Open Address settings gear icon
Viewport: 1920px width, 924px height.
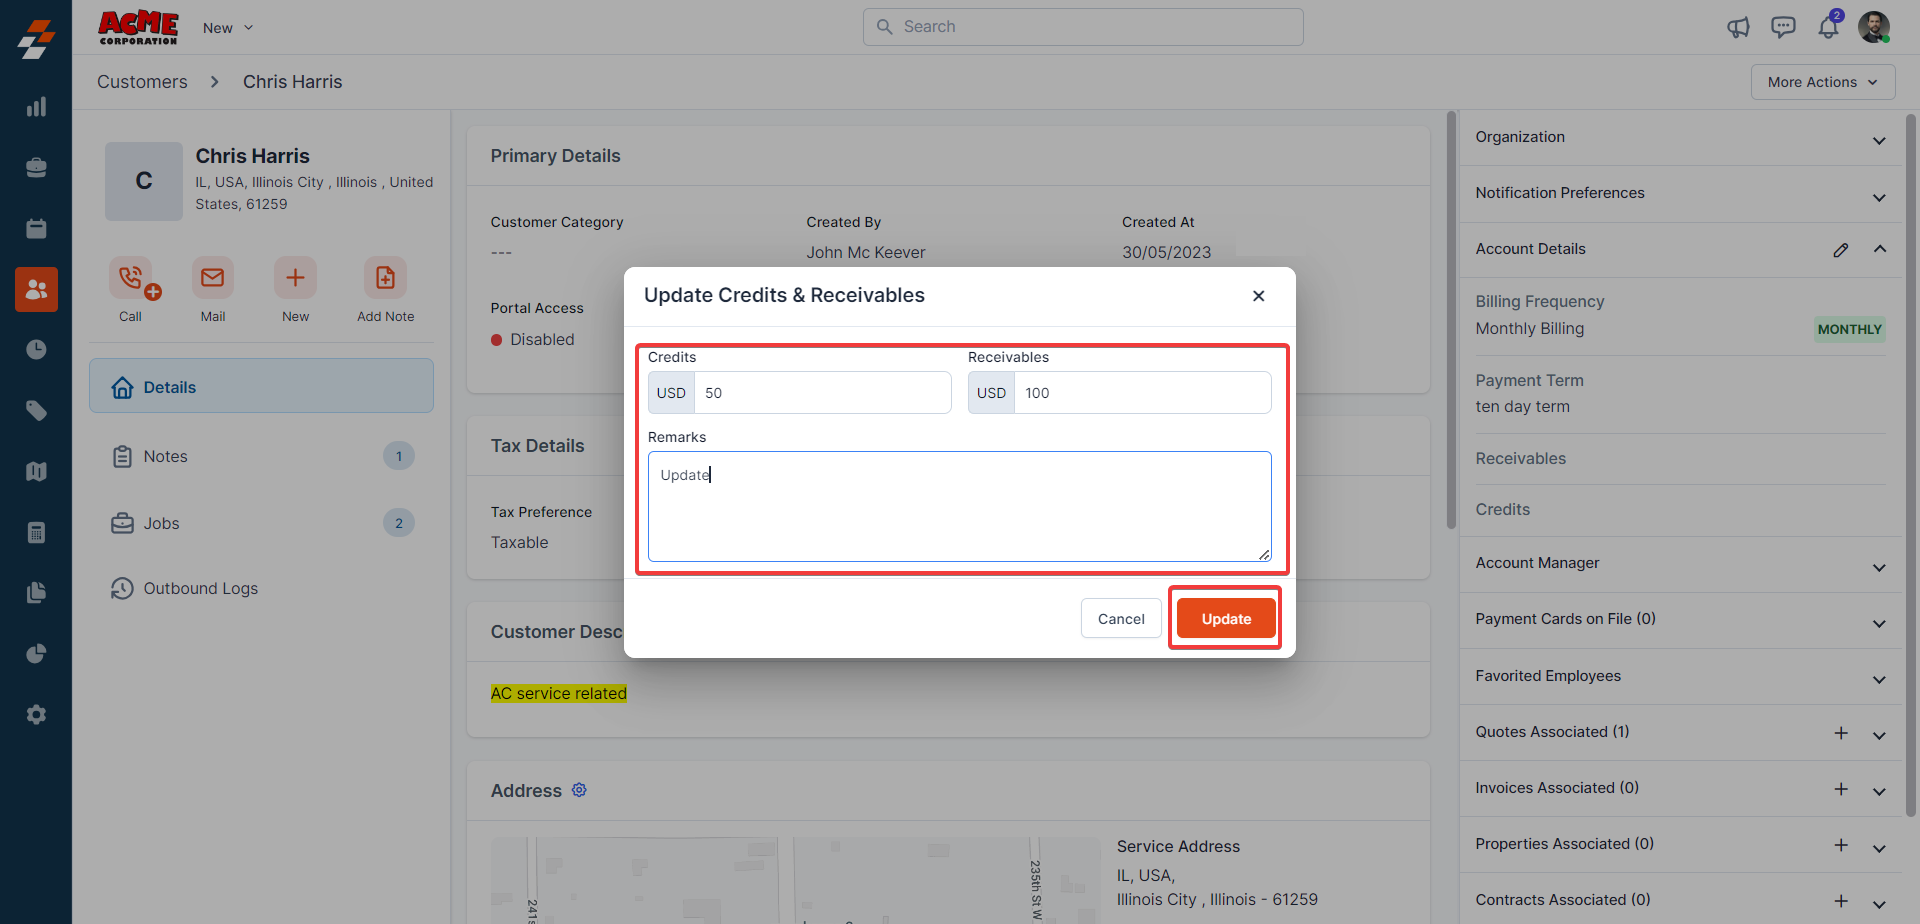point(579,790)
